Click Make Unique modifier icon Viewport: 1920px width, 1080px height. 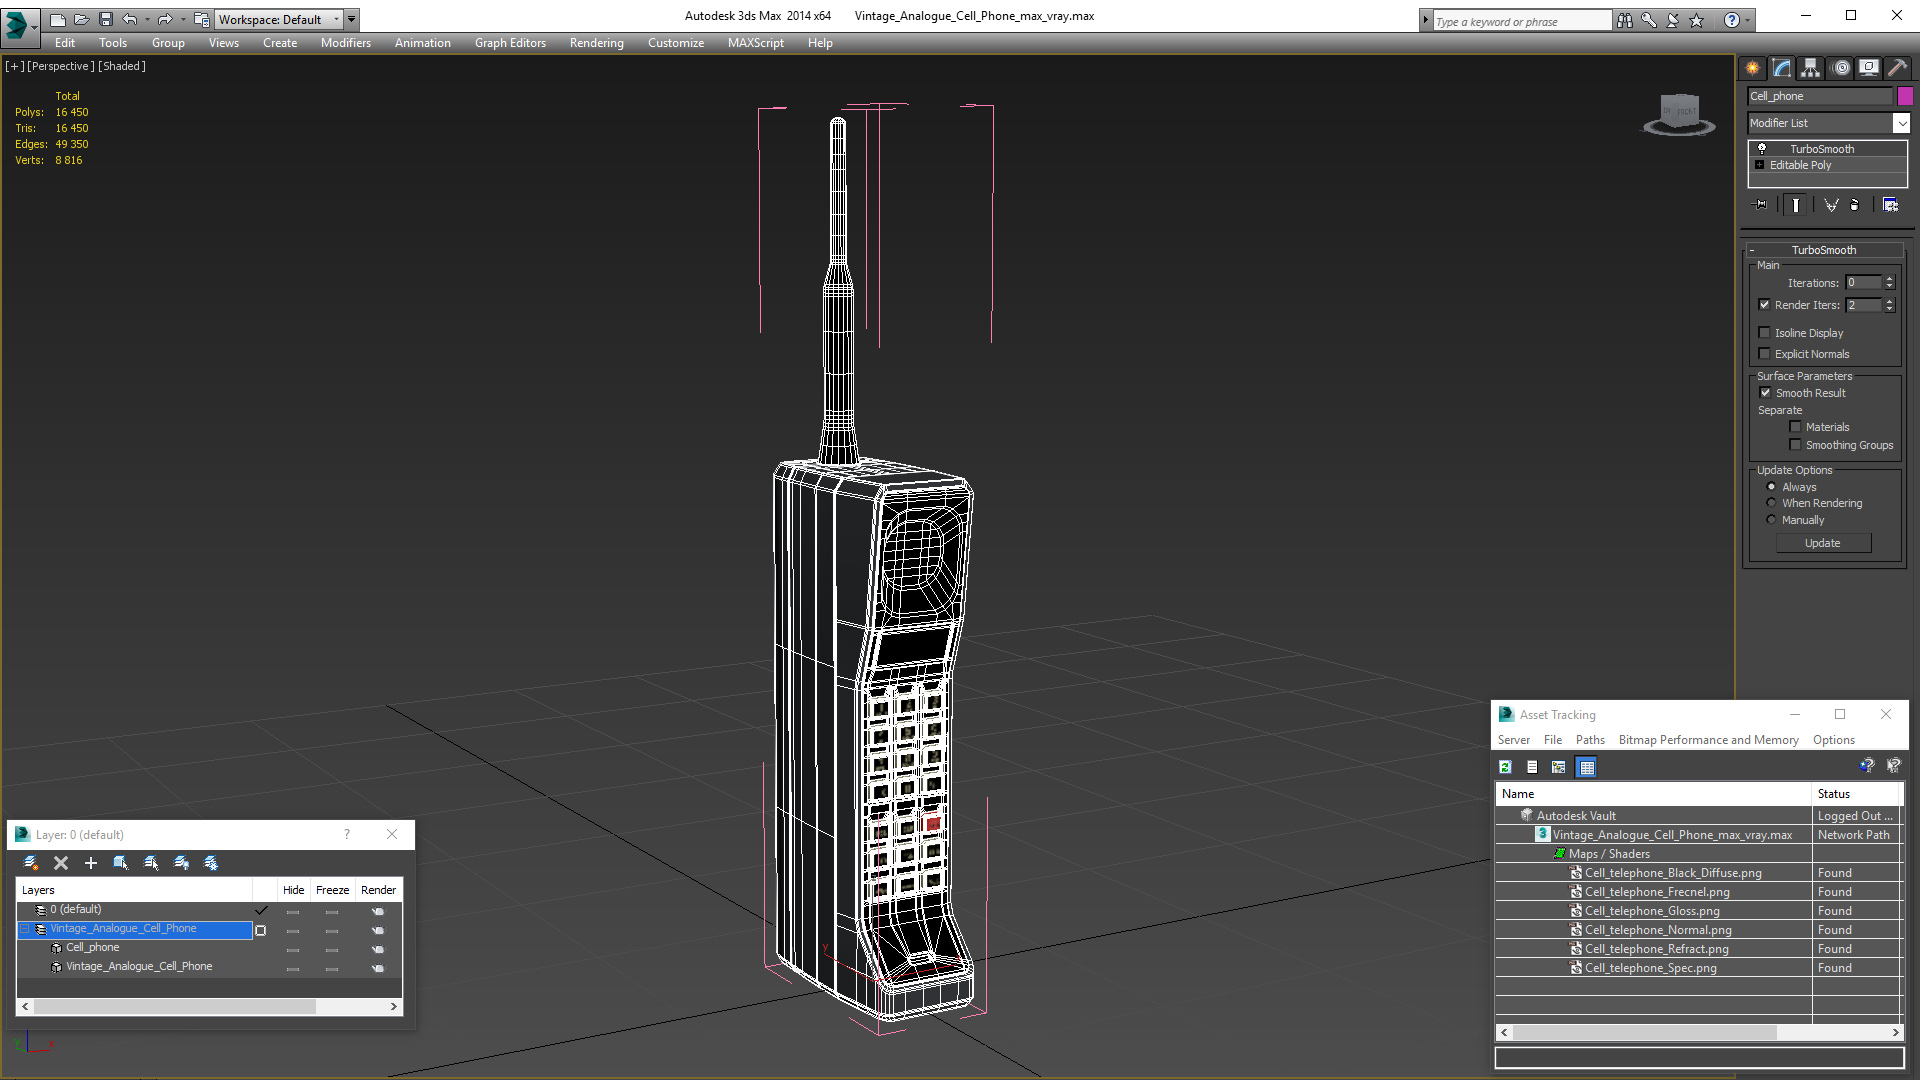point(1830,205)
